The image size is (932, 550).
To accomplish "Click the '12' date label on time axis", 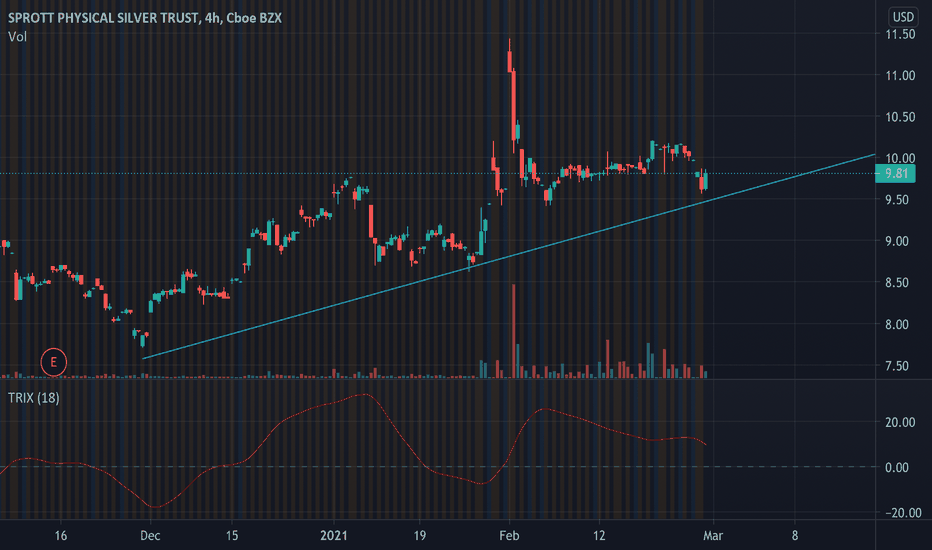I will coord(599,536).
